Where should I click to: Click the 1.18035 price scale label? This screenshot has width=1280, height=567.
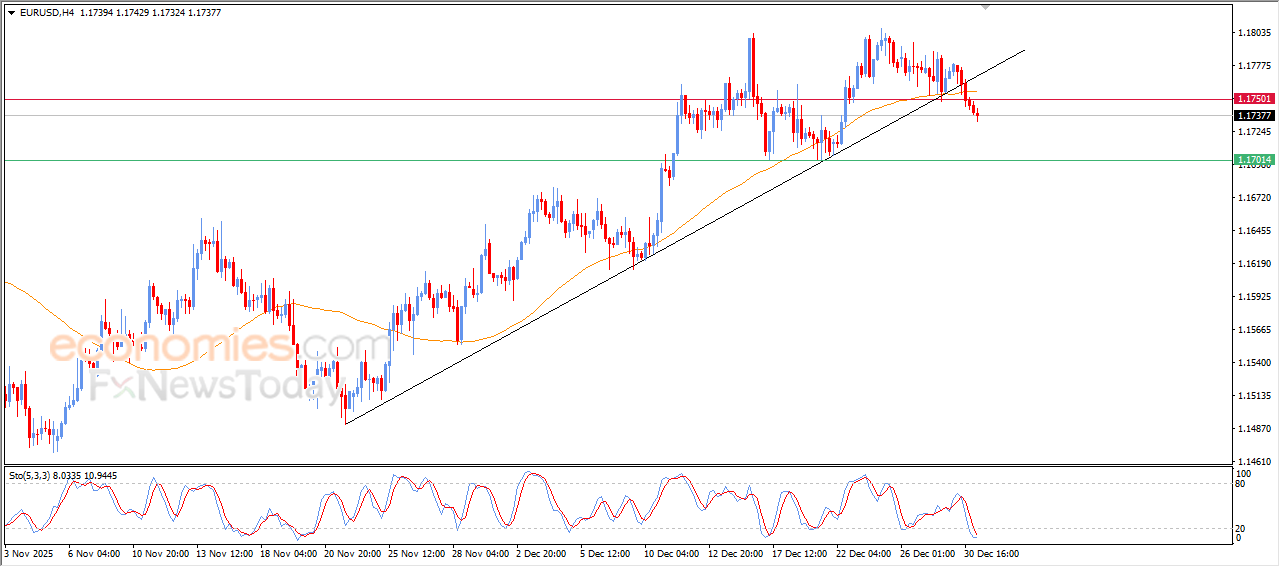pos(1254,33)
